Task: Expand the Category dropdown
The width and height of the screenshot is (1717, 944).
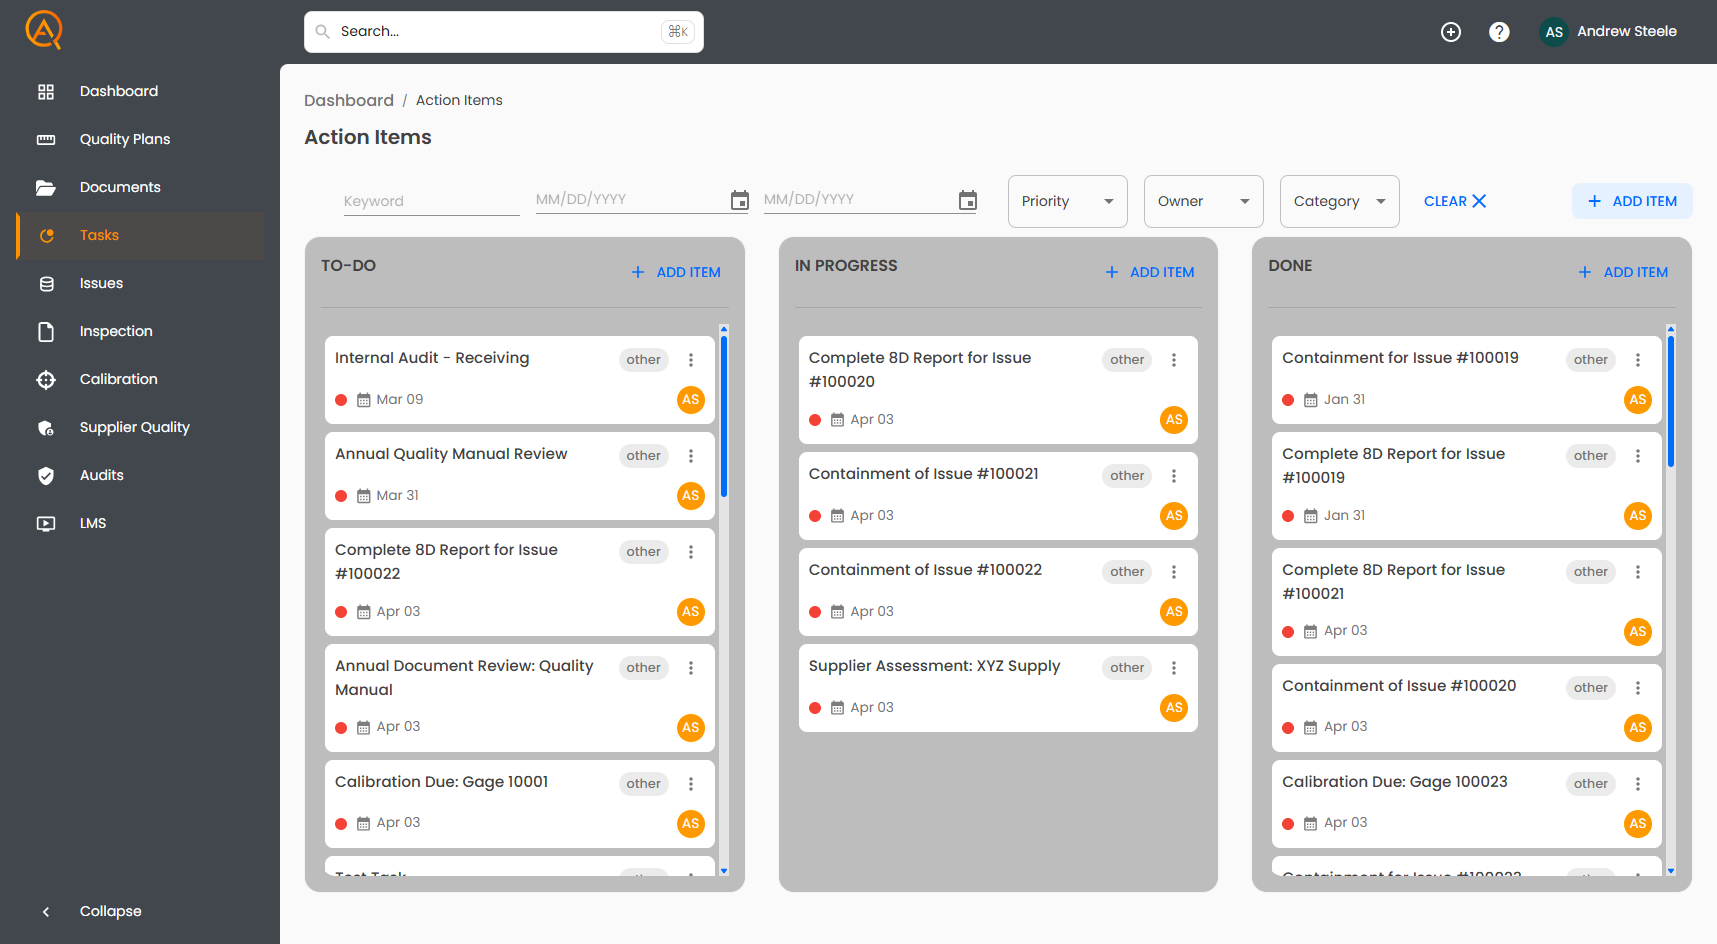Action: pyautogui.click(x=1340, y=201)
